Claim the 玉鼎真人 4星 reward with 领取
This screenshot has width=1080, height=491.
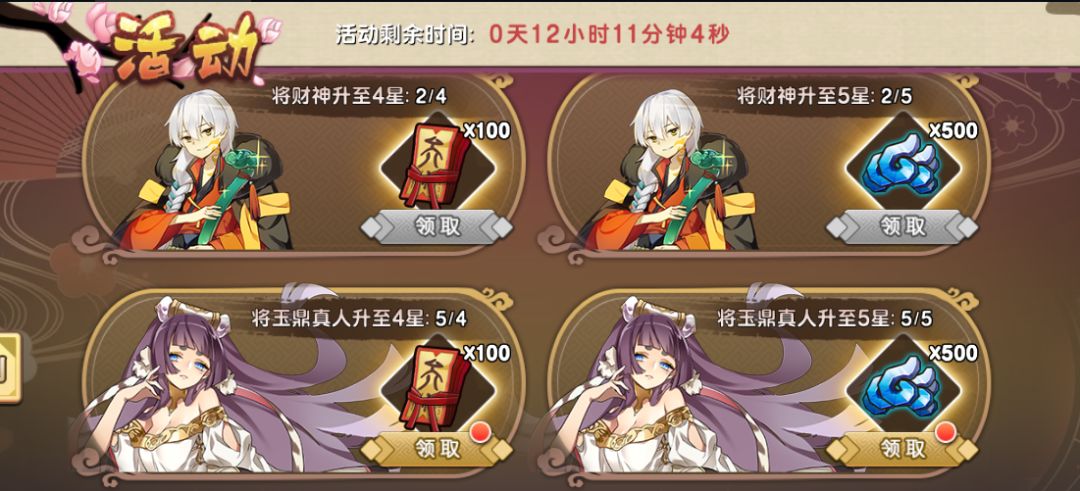pos(437,449)
